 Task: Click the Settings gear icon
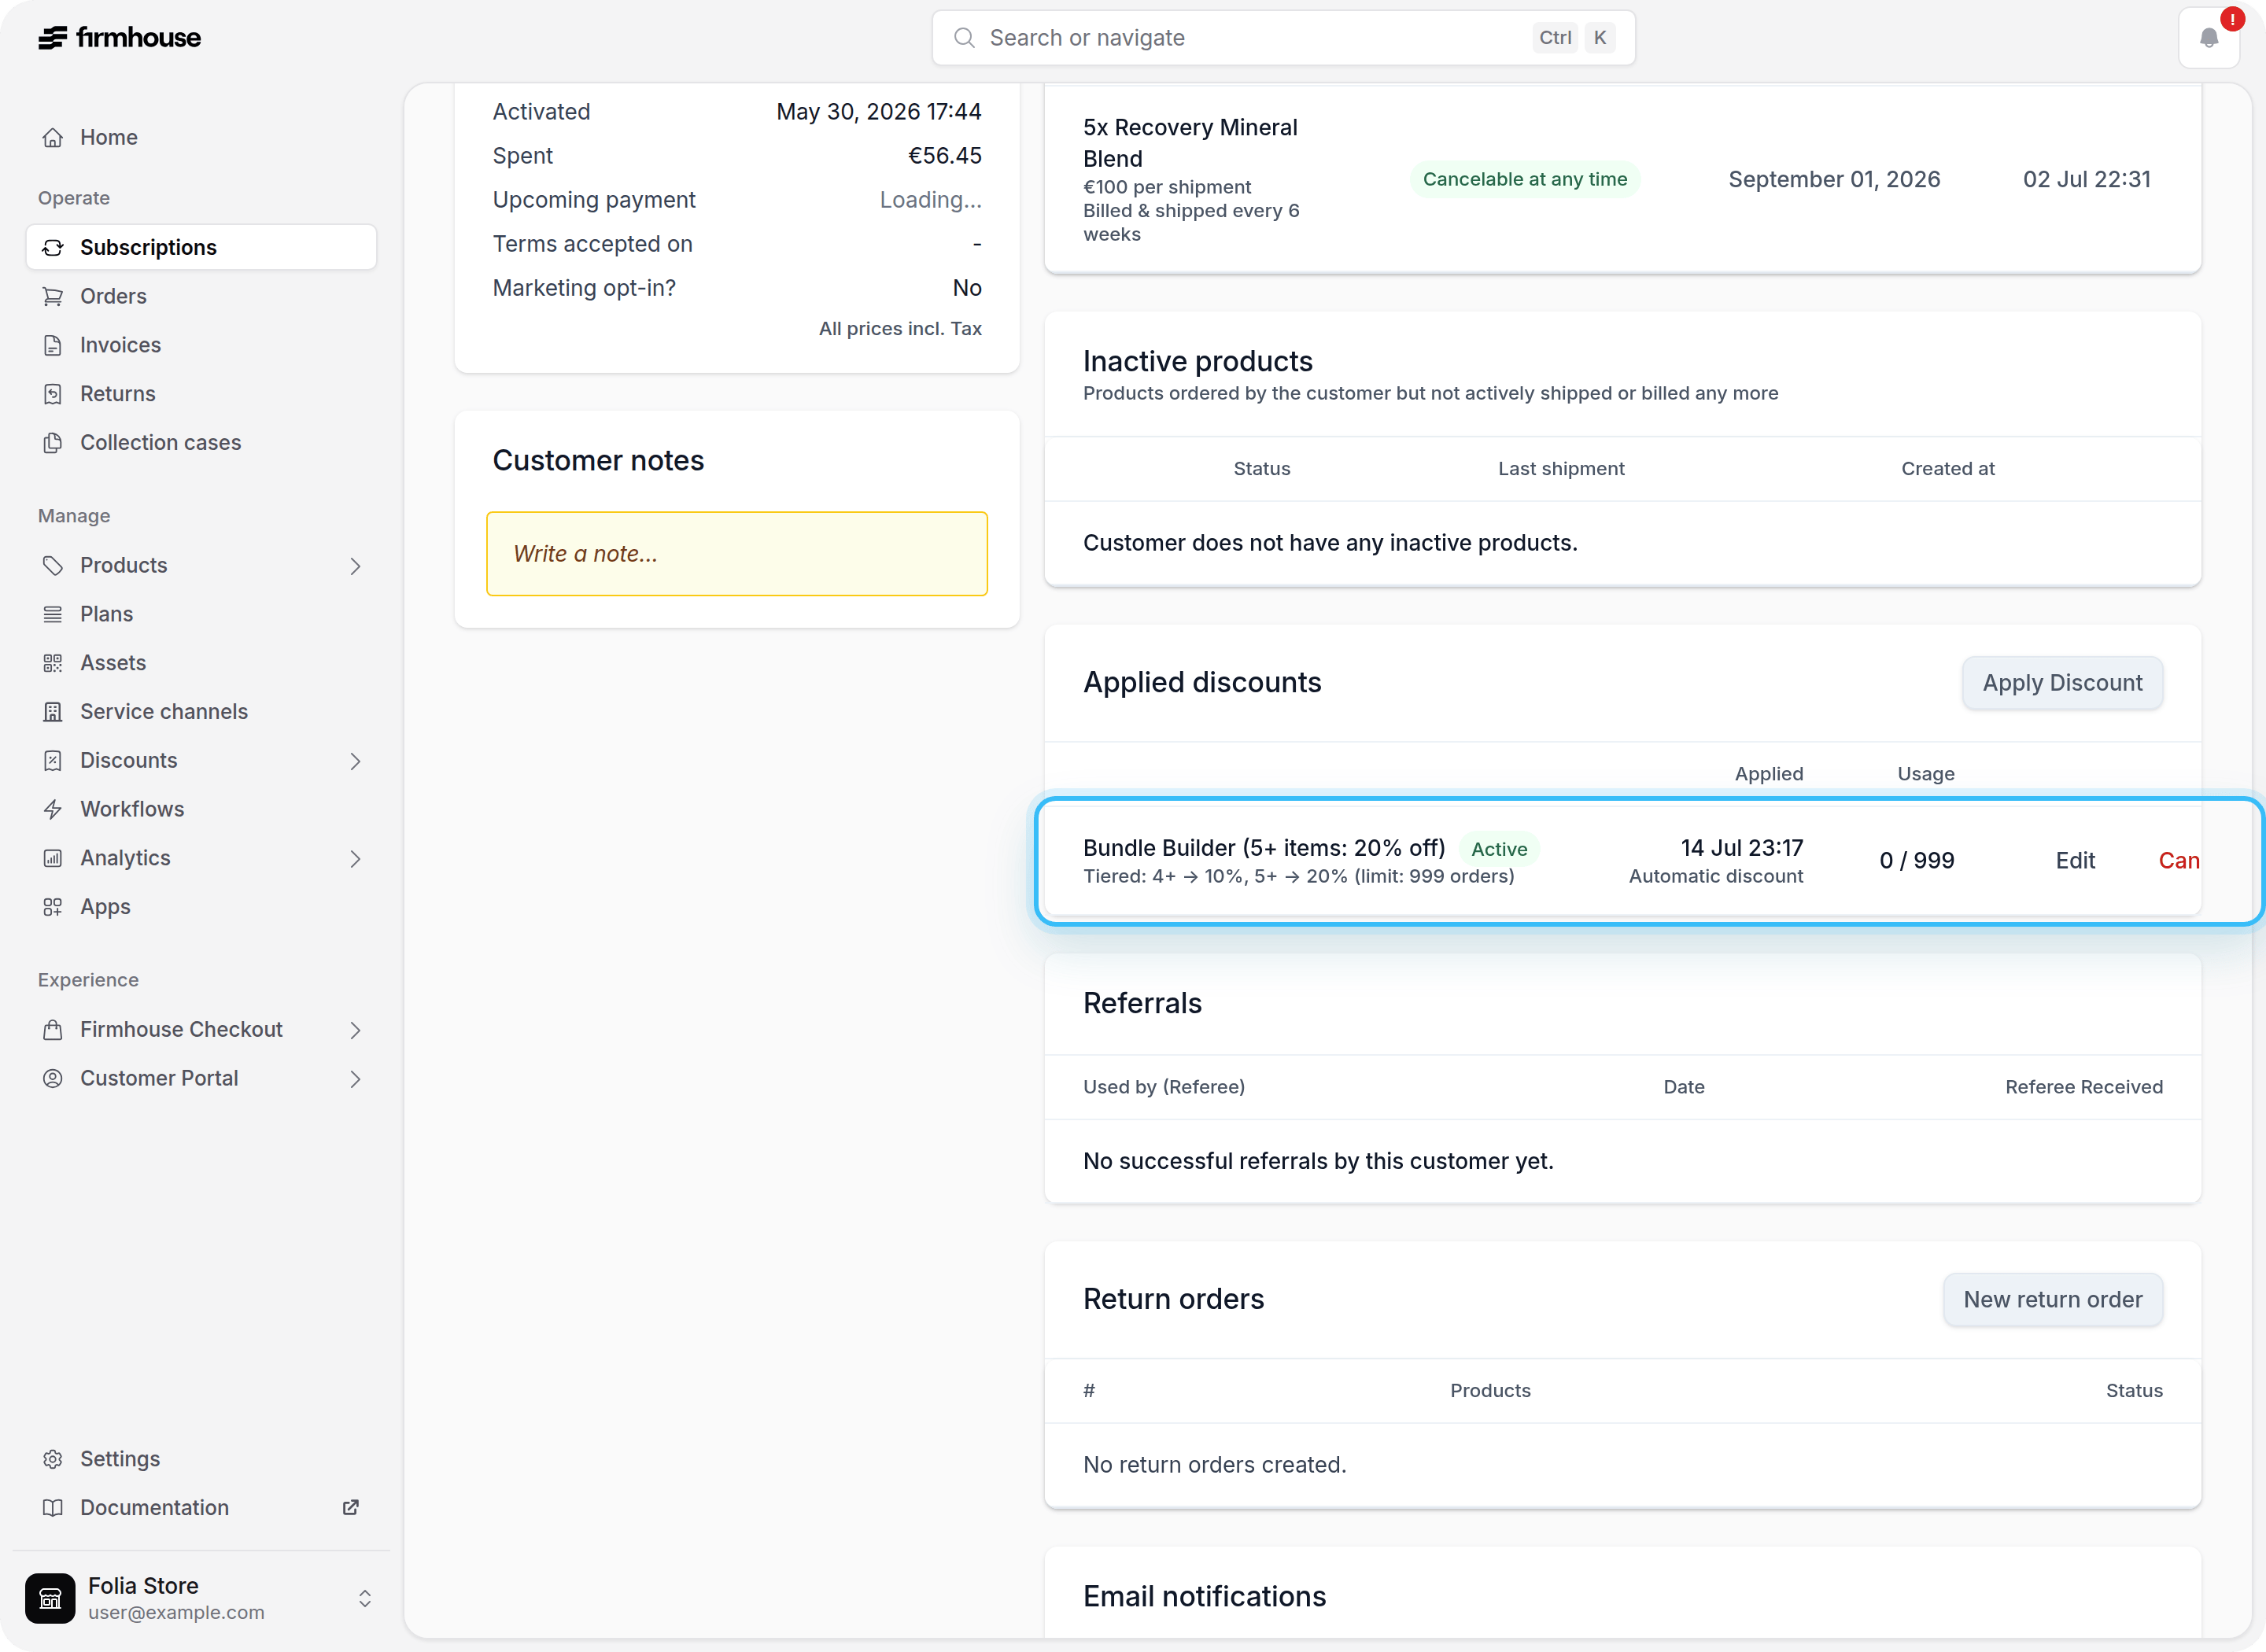[x=53, y=1459]
